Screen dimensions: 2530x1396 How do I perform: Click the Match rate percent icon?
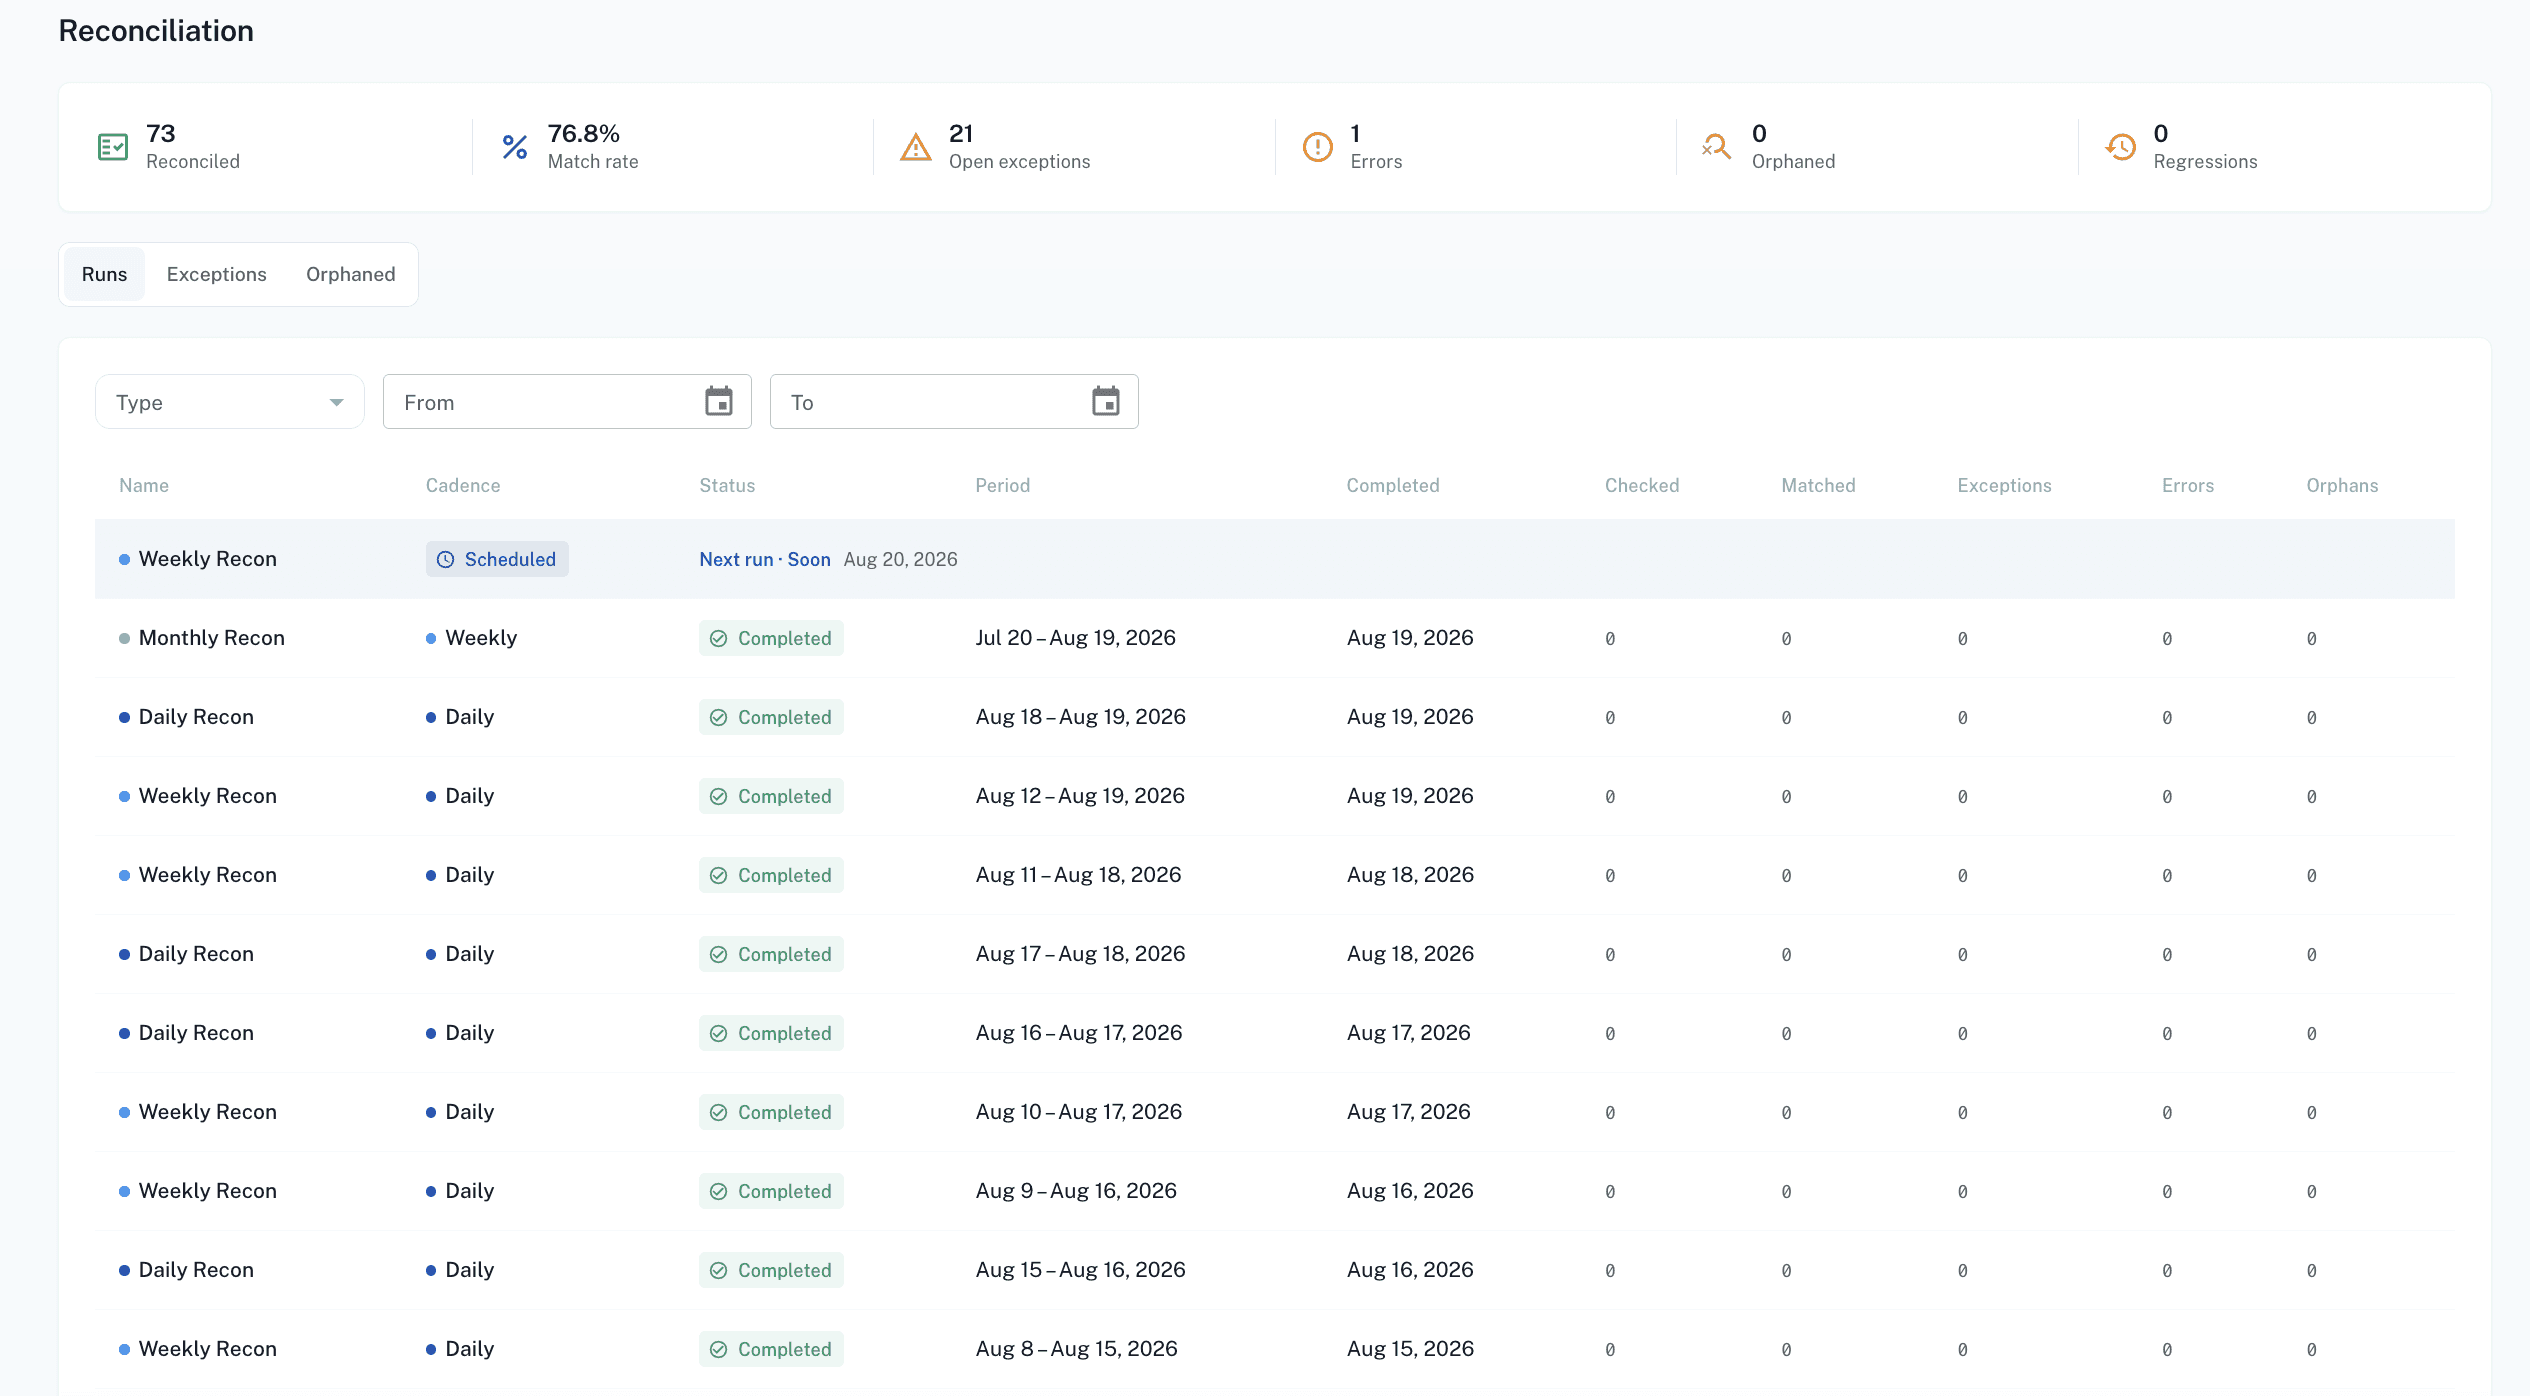(x=515, y=147)
